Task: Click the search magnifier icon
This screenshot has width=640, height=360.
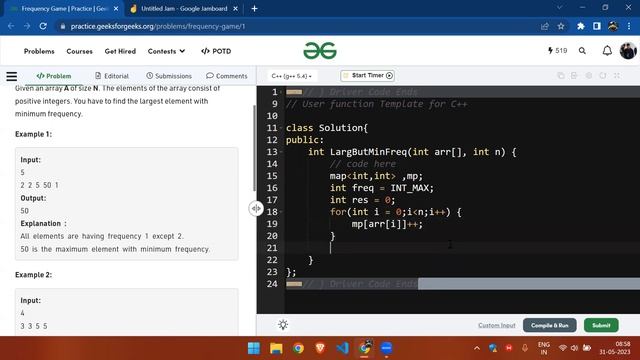Action: coord(582,51)
